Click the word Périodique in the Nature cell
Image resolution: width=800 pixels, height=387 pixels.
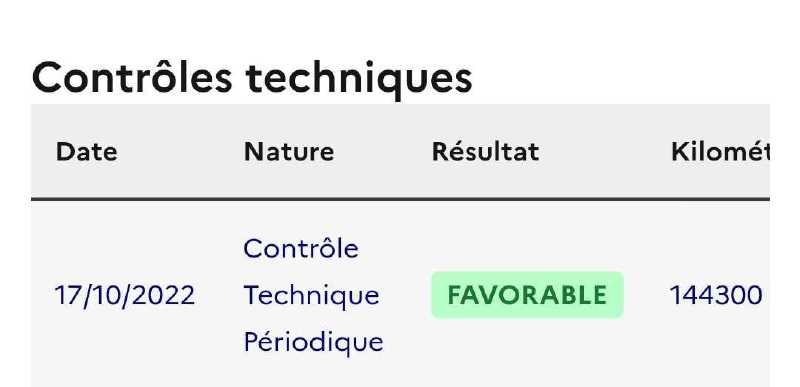pos(313,342)
